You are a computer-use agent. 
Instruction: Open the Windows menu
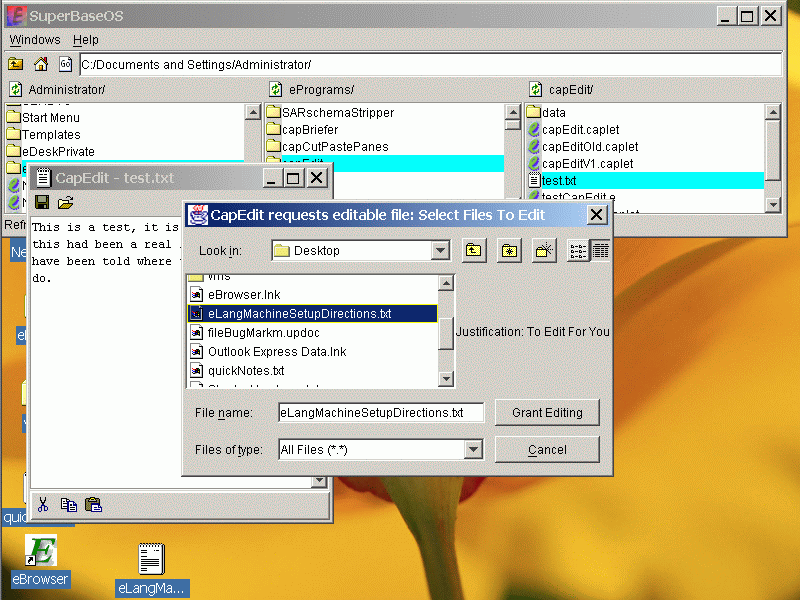point(35,40)
